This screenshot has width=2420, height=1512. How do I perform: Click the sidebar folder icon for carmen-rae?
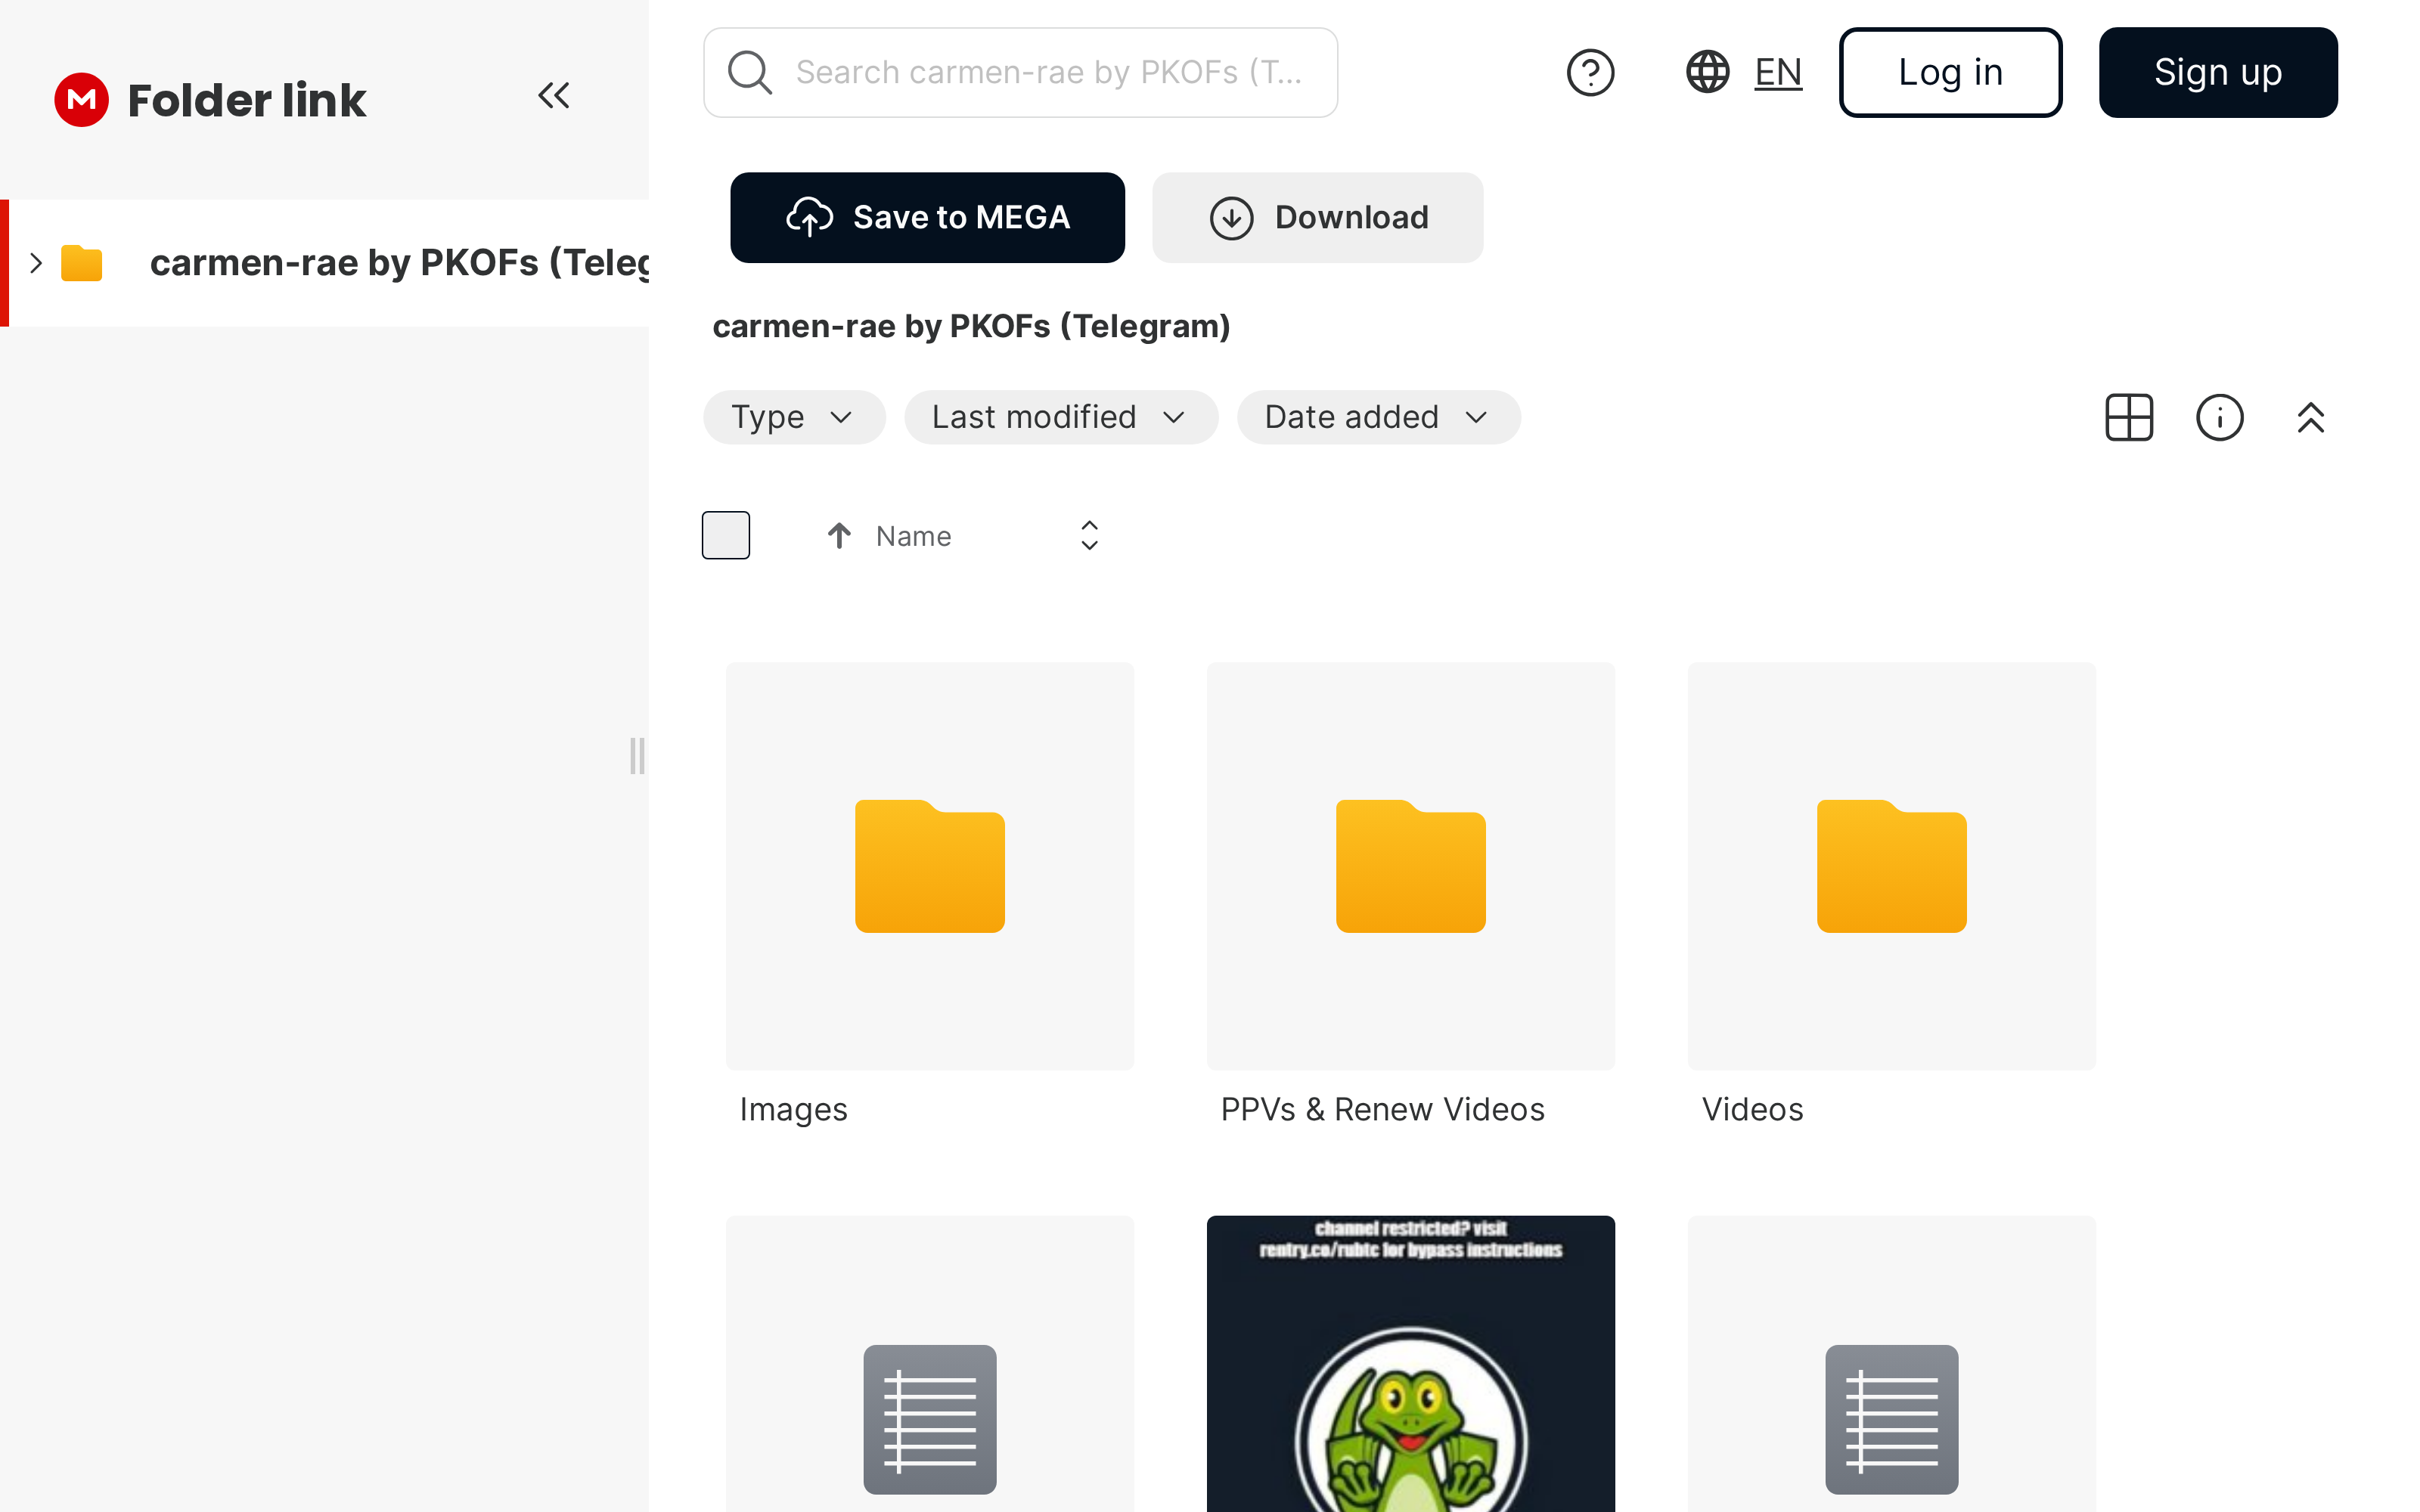(x=82, y=263)
